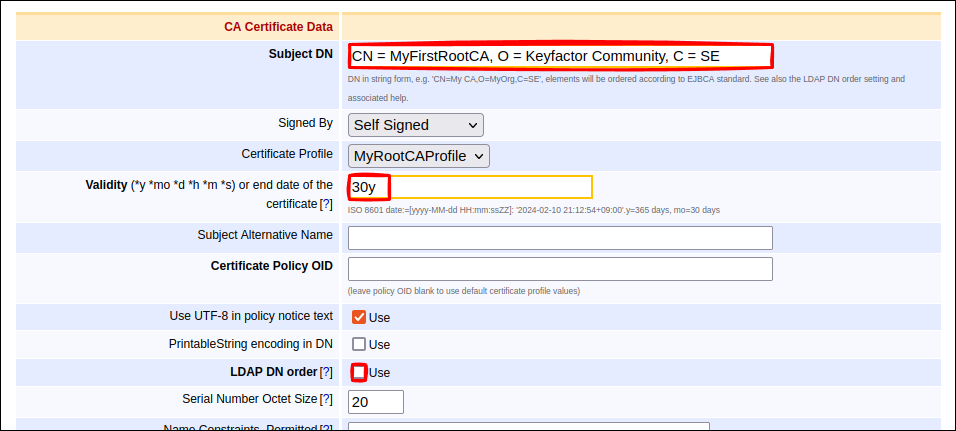Click the CA Certificate Data section header
The image size is (956, 431).
click(x=278, y=27)
